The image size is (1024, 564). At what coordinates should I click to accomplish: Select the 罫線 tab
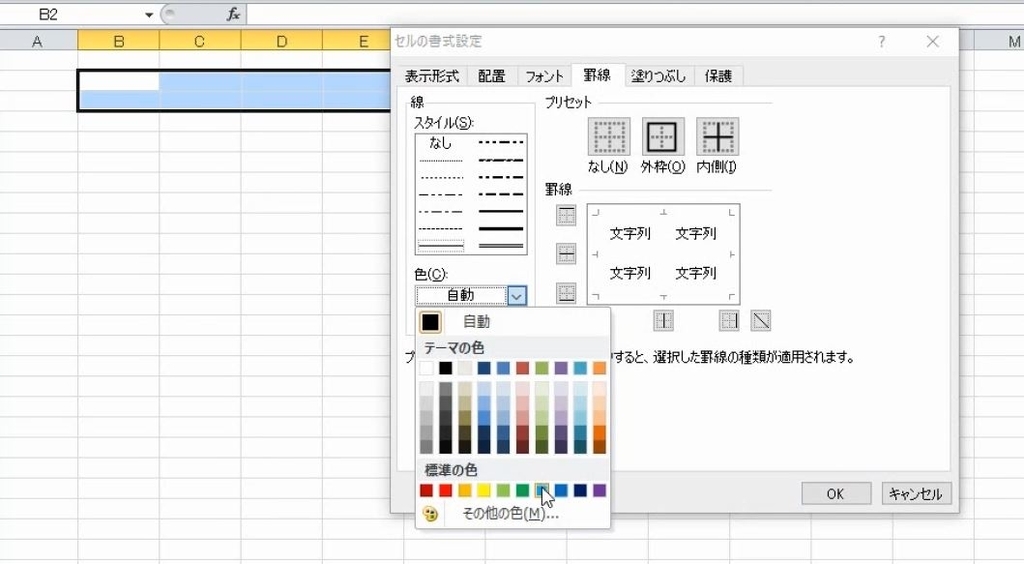point(597,75)
